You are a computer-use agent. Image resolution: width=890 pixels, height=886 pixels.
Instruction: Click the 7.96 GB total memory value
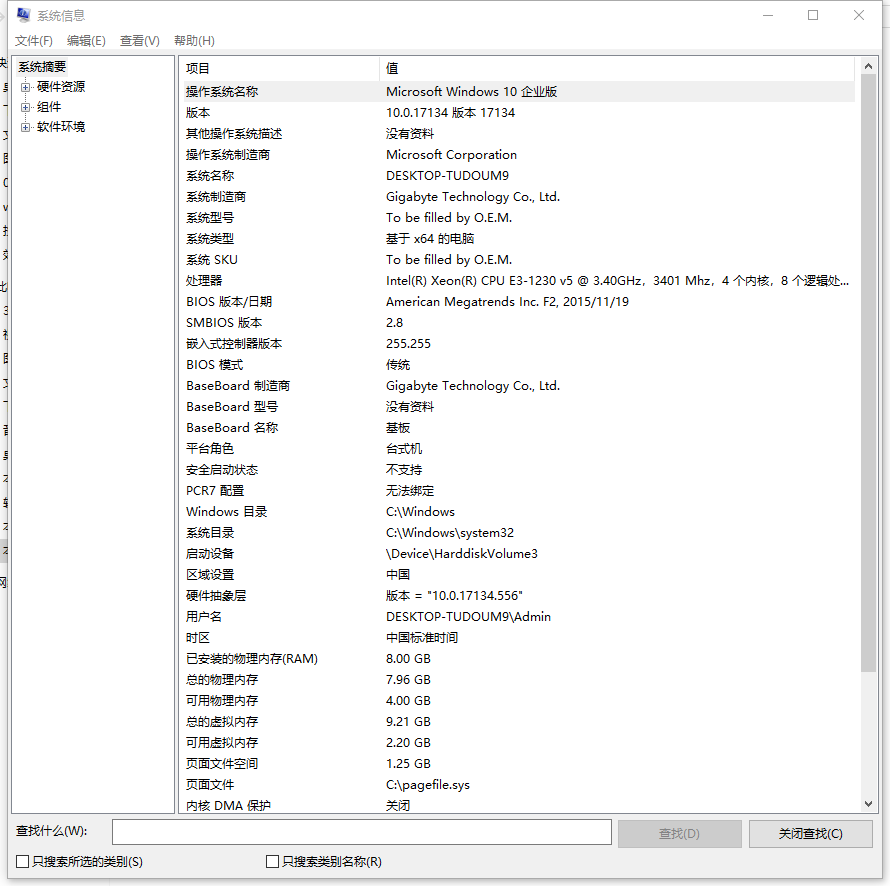(x=408, y=680)
